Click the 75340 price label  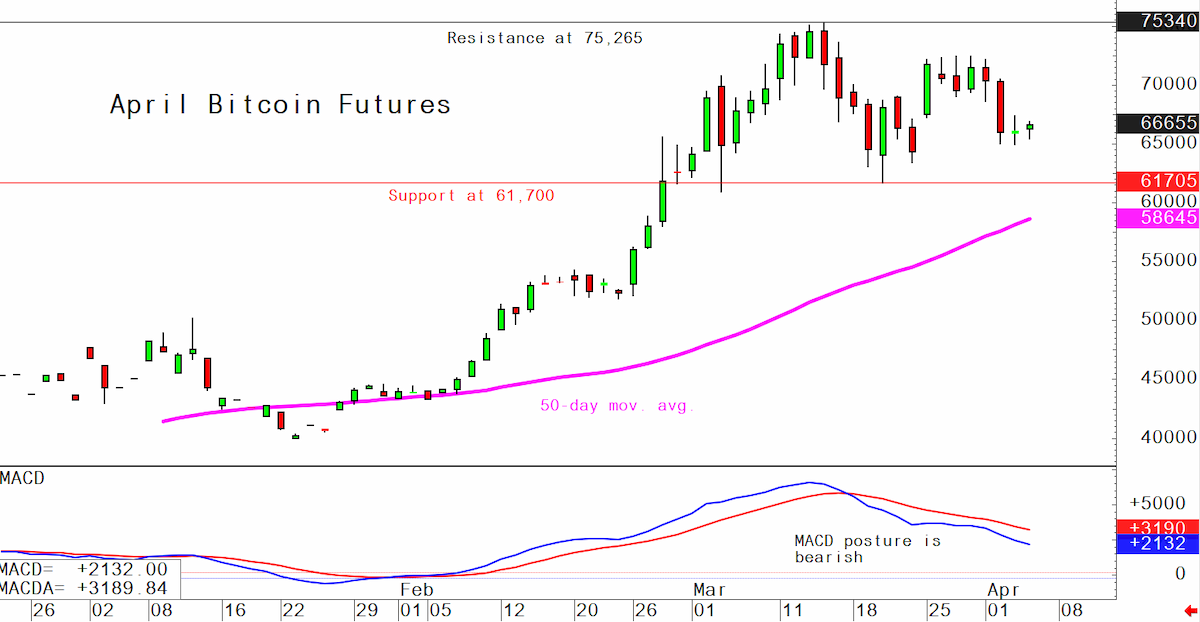(1157, 22)
